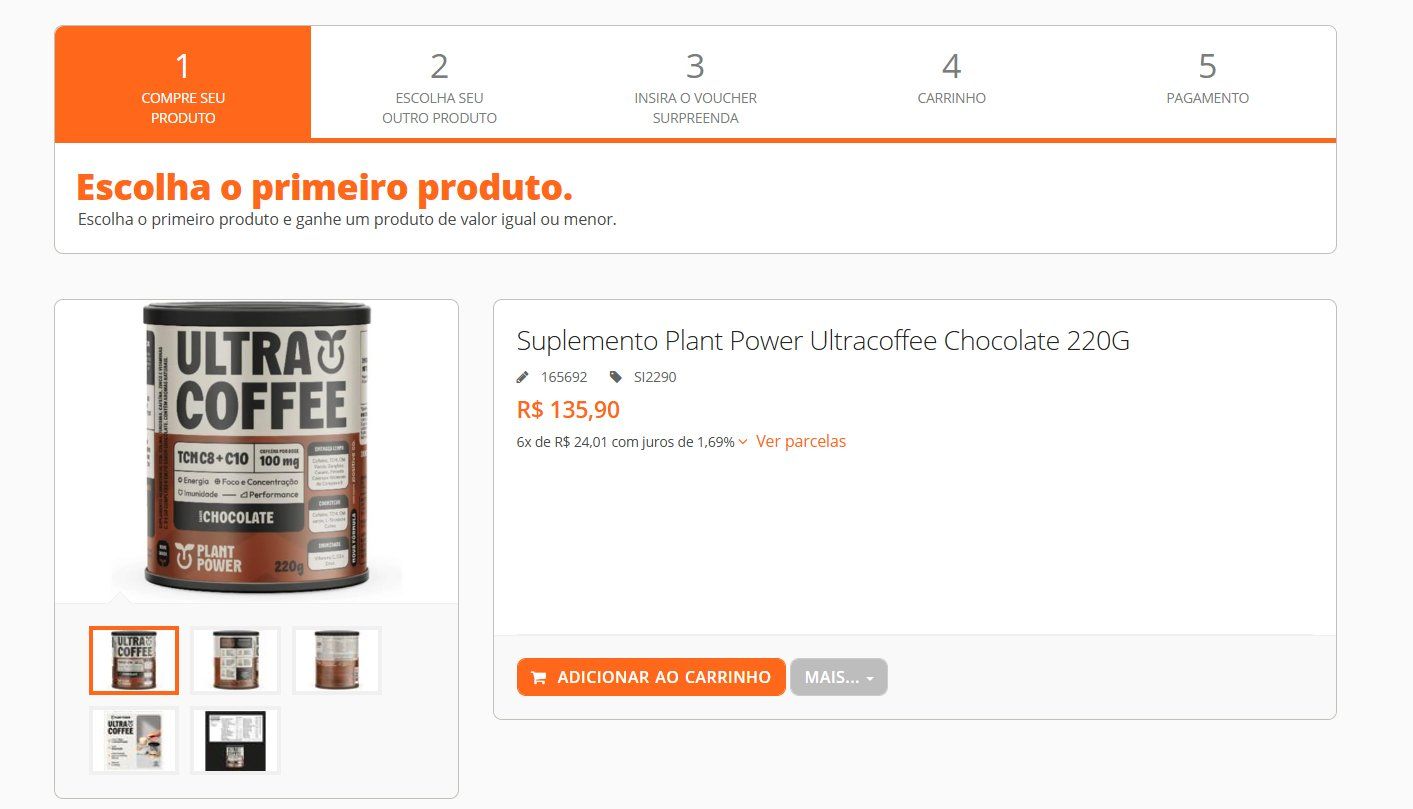This screenshot has height=809, width=1413.
Task: Go to step 2 Escolha Seu Outro Produto
Action: pos(439,83)
